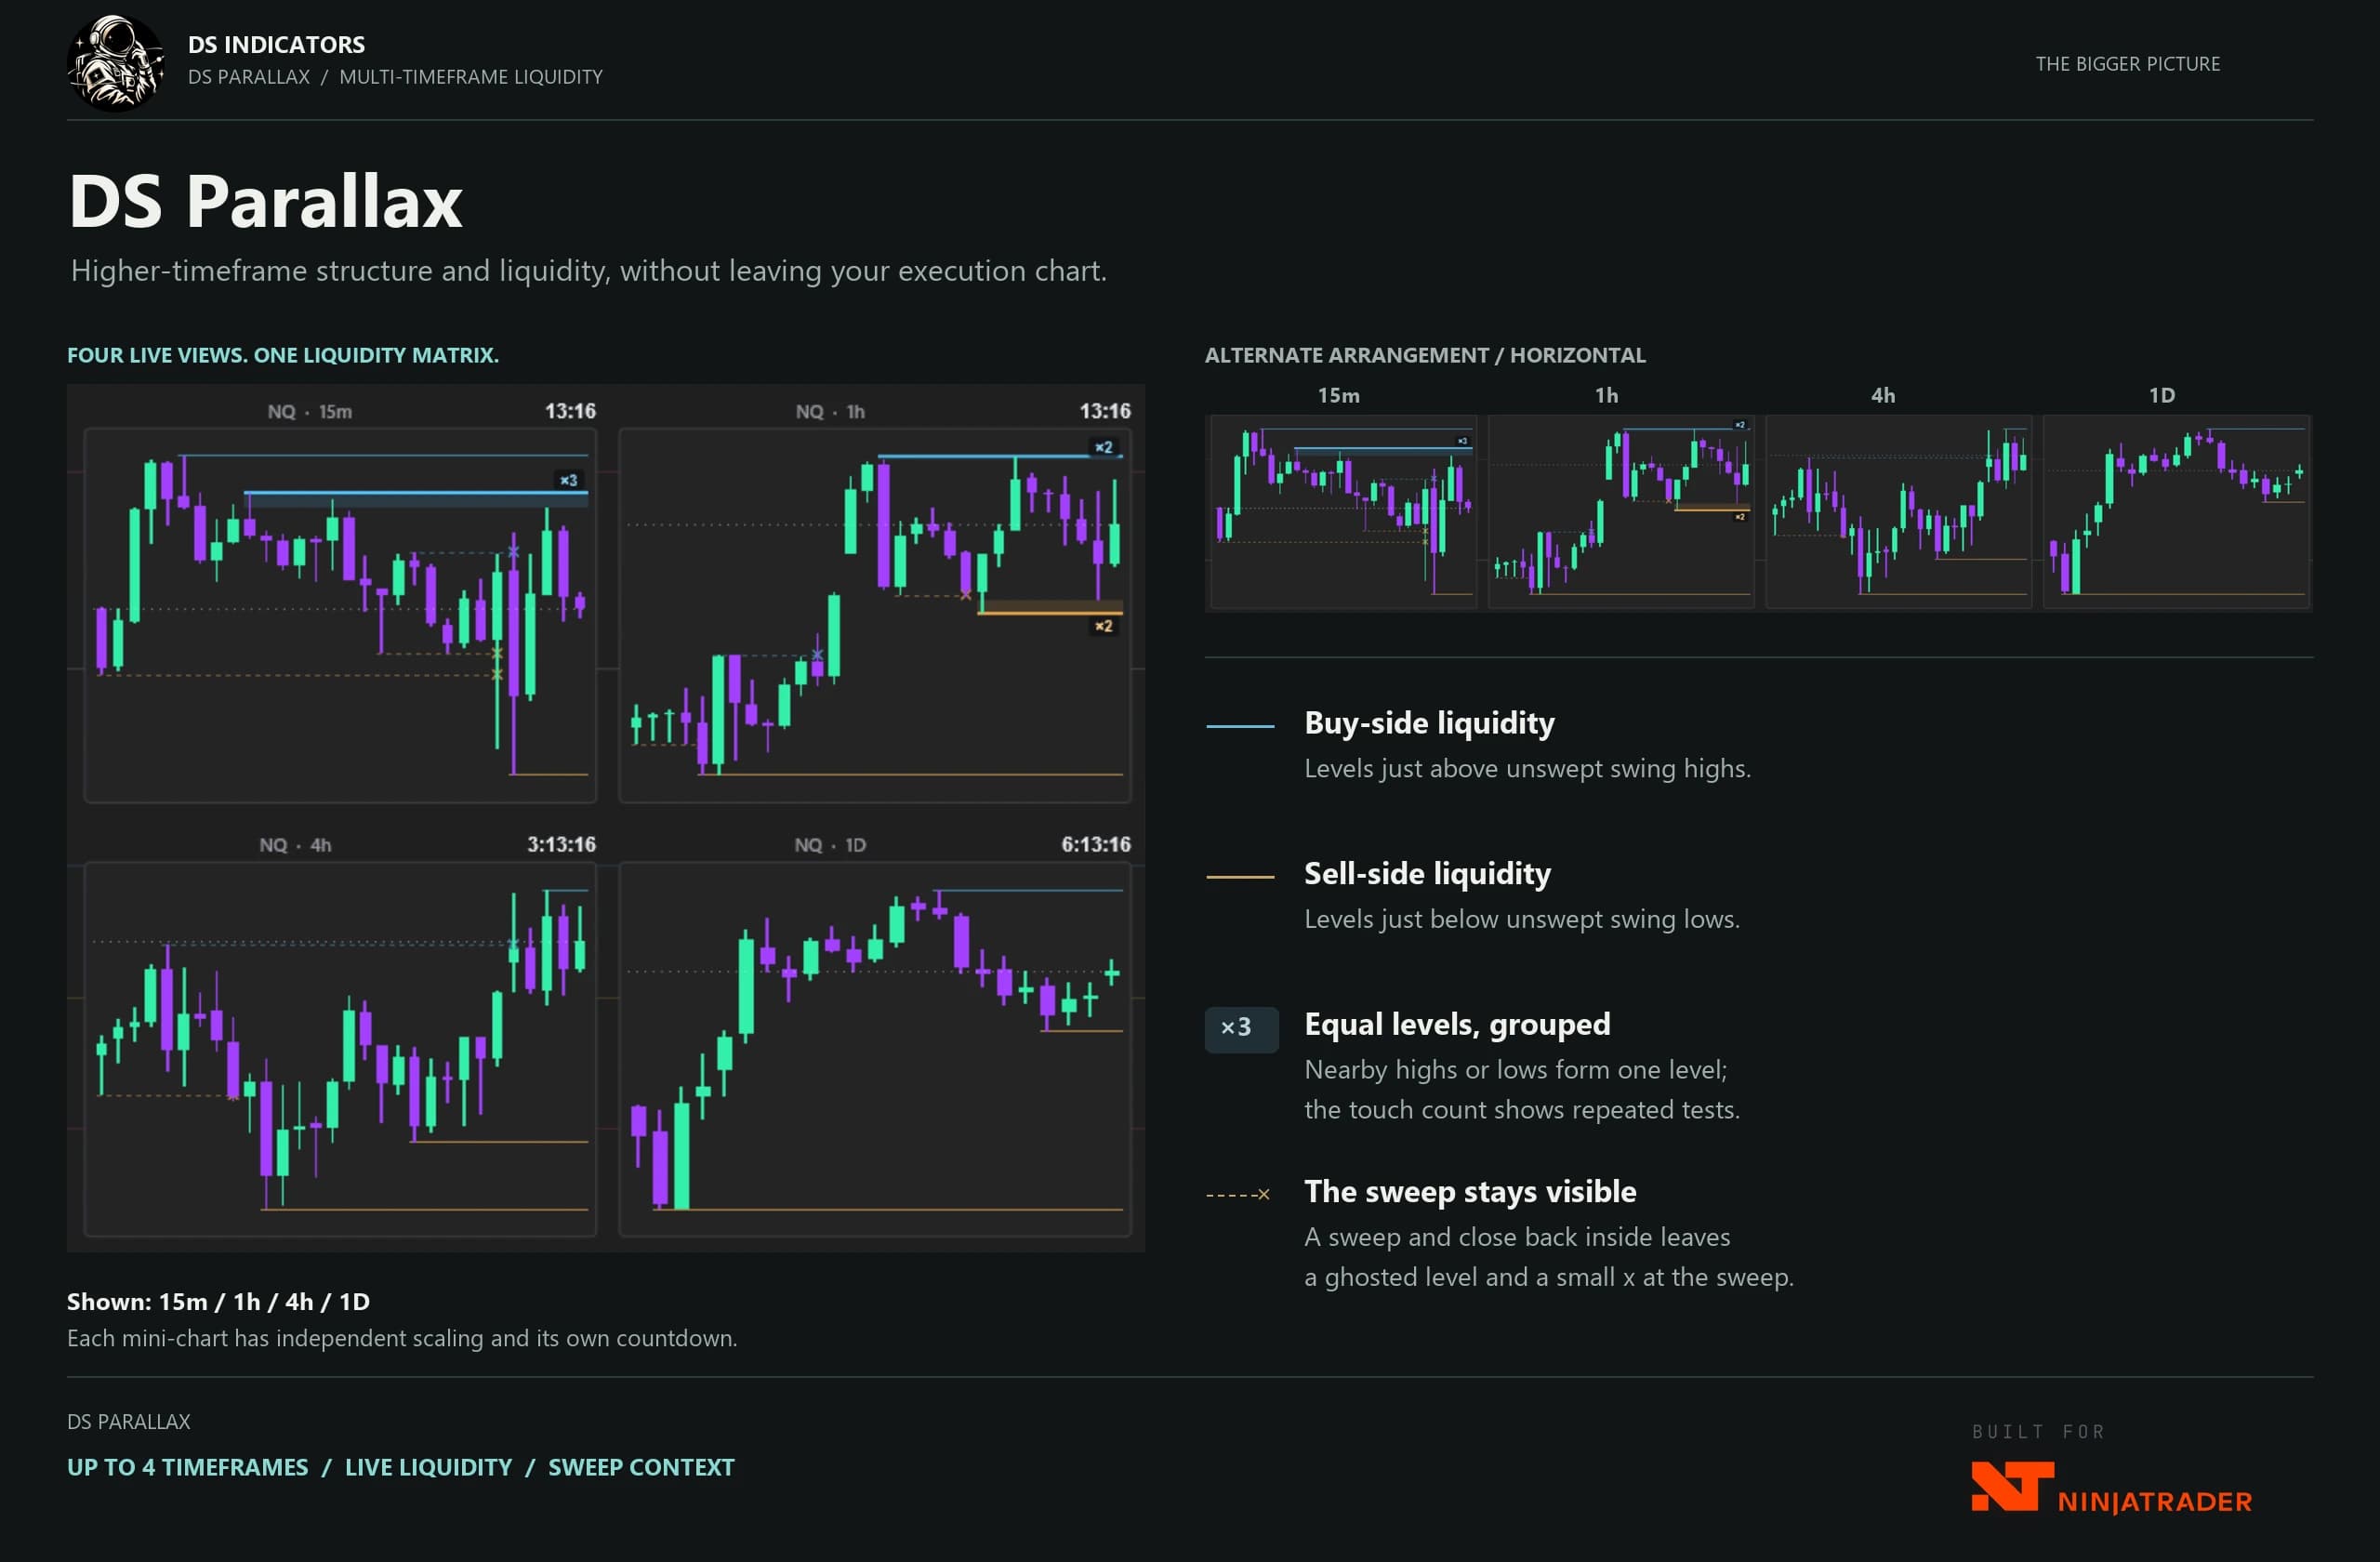Click the 3:13:16 countdown on 4h chart

pos(561,844)
